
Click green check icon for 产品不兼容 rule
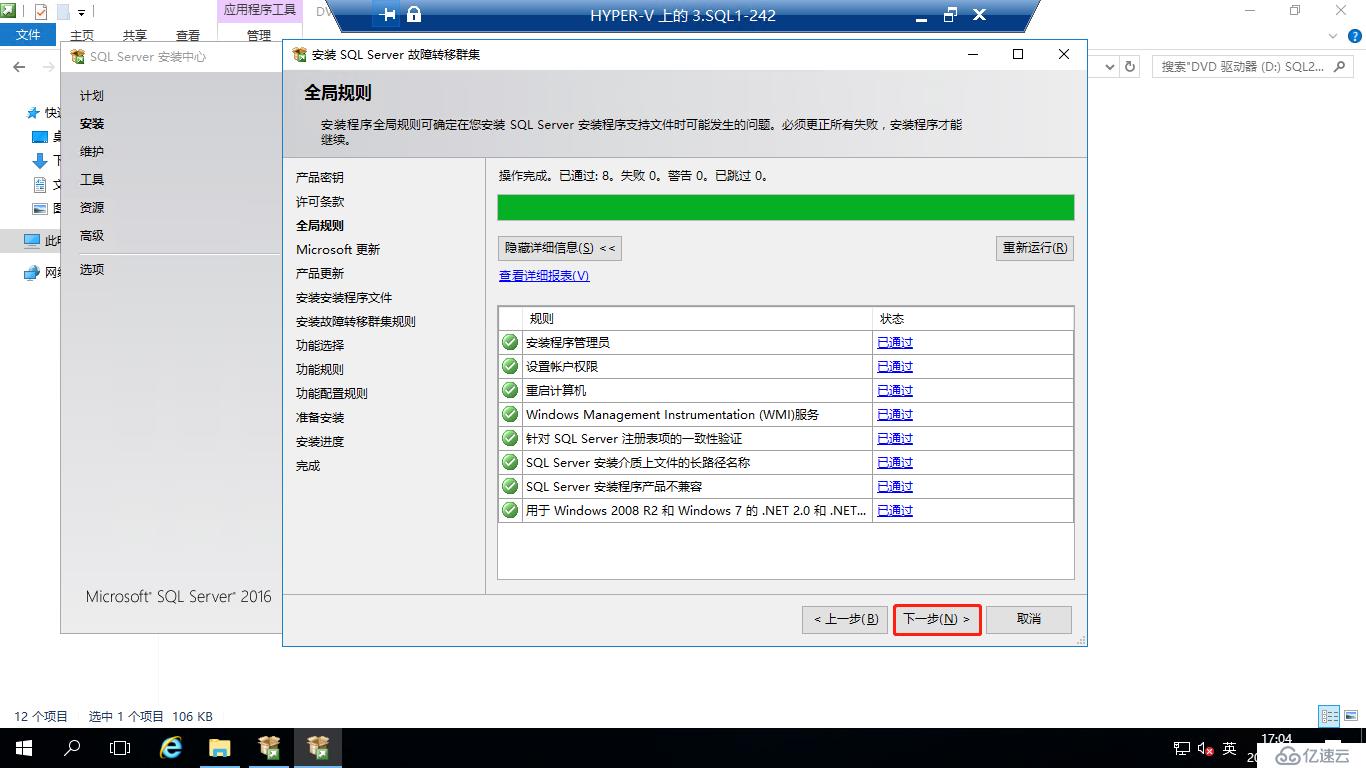510,486
